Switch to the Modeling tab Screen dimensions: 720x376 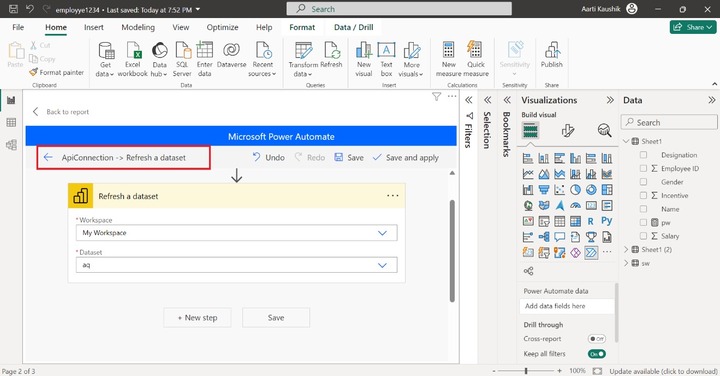(138, 28)
